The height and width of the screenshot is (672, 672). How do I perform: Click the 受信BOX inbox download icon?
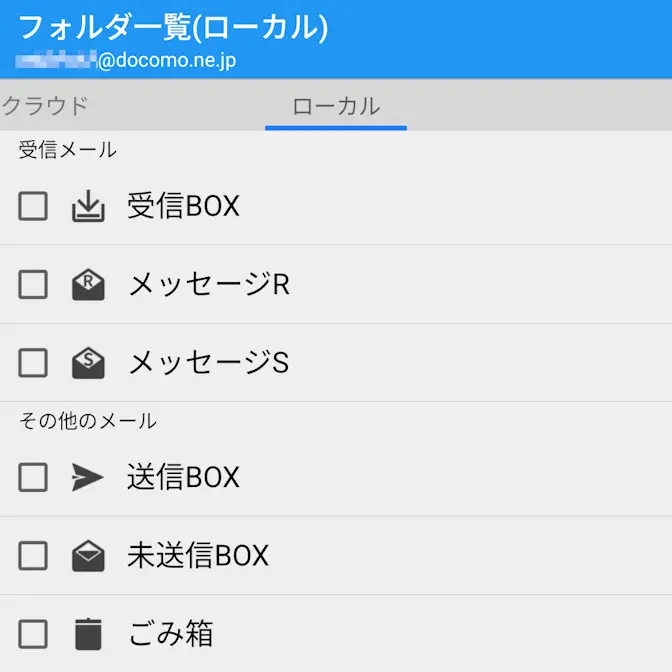click(88, 206)
